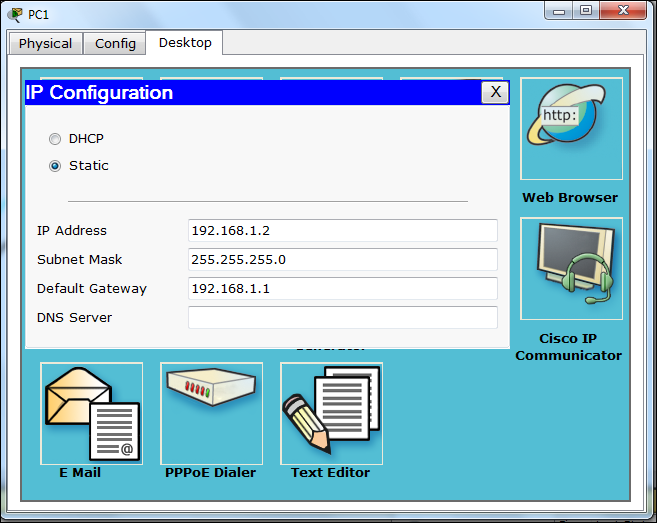Launch the Cisco IP Communicator icon
The width and height of the screenshot is (657, 523).
pyautogui.click(x=572, y=269)
